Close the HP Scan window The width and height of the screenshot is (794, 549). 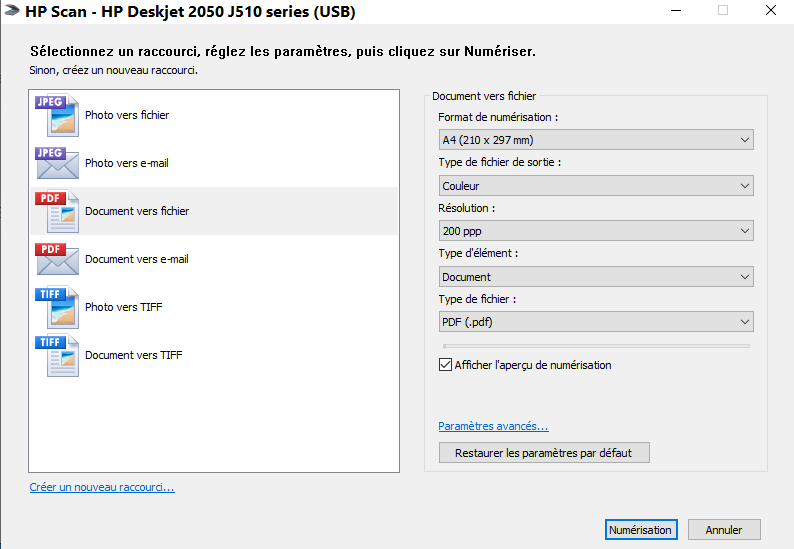771,10
